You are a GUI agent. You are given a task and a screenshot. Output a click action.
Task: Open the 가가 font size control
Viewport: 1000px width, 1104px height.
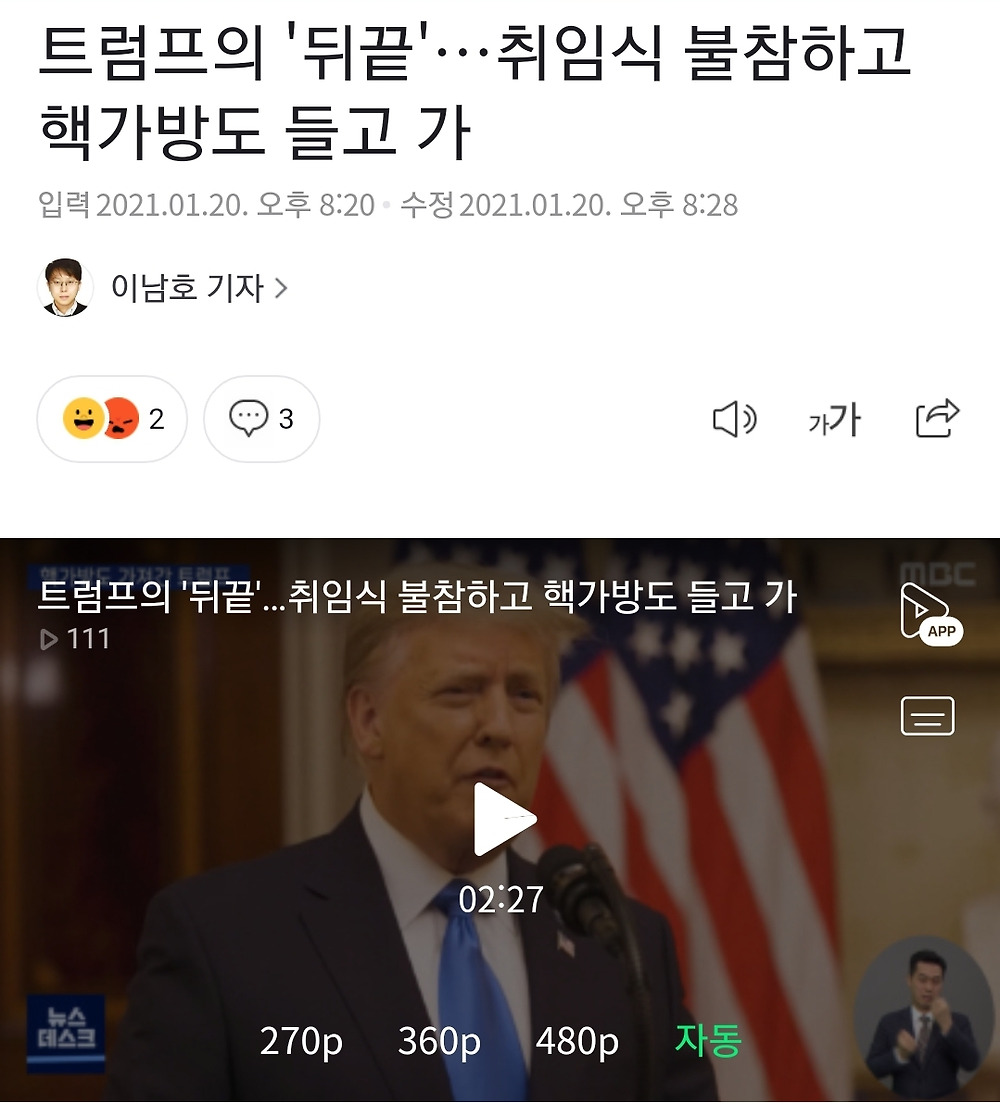(835, 420)
